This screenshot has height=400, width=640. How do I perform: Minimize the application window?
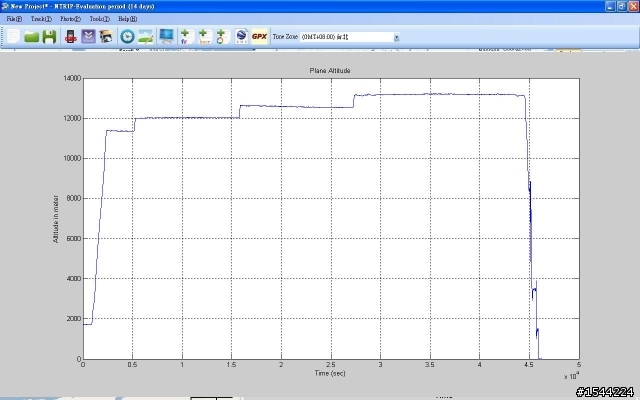click(610, 6)
